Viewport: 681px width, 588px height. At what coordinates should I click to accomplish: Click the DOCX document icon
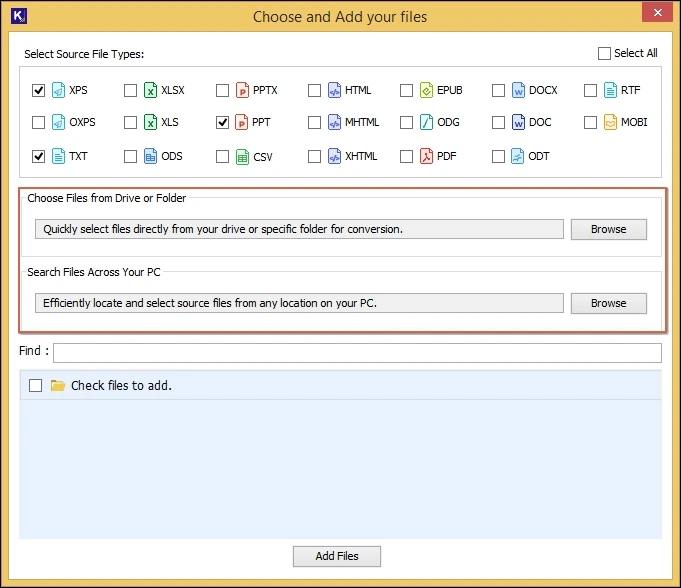point(518,90)
